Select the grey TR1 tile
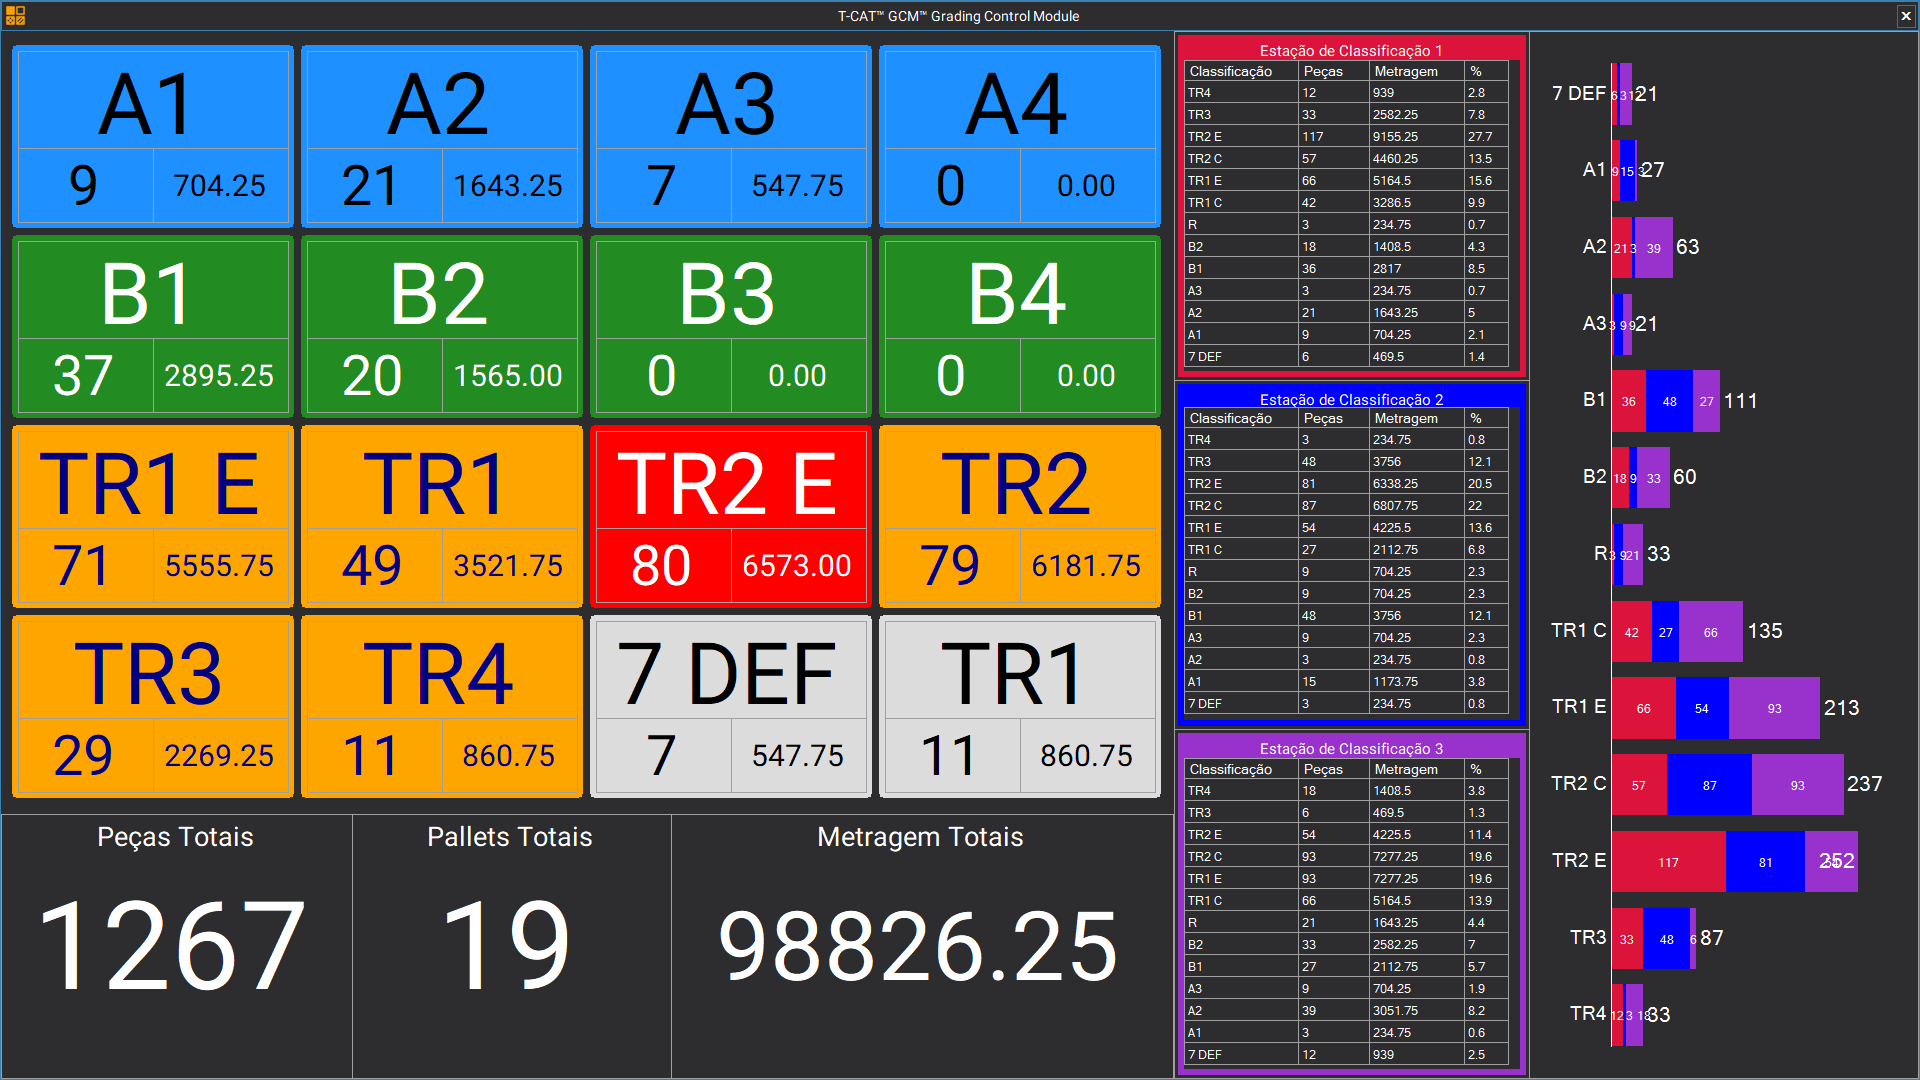The width and height of the screenshot is (1920, 1080). pyautogui.click(x=1020, y=707)
